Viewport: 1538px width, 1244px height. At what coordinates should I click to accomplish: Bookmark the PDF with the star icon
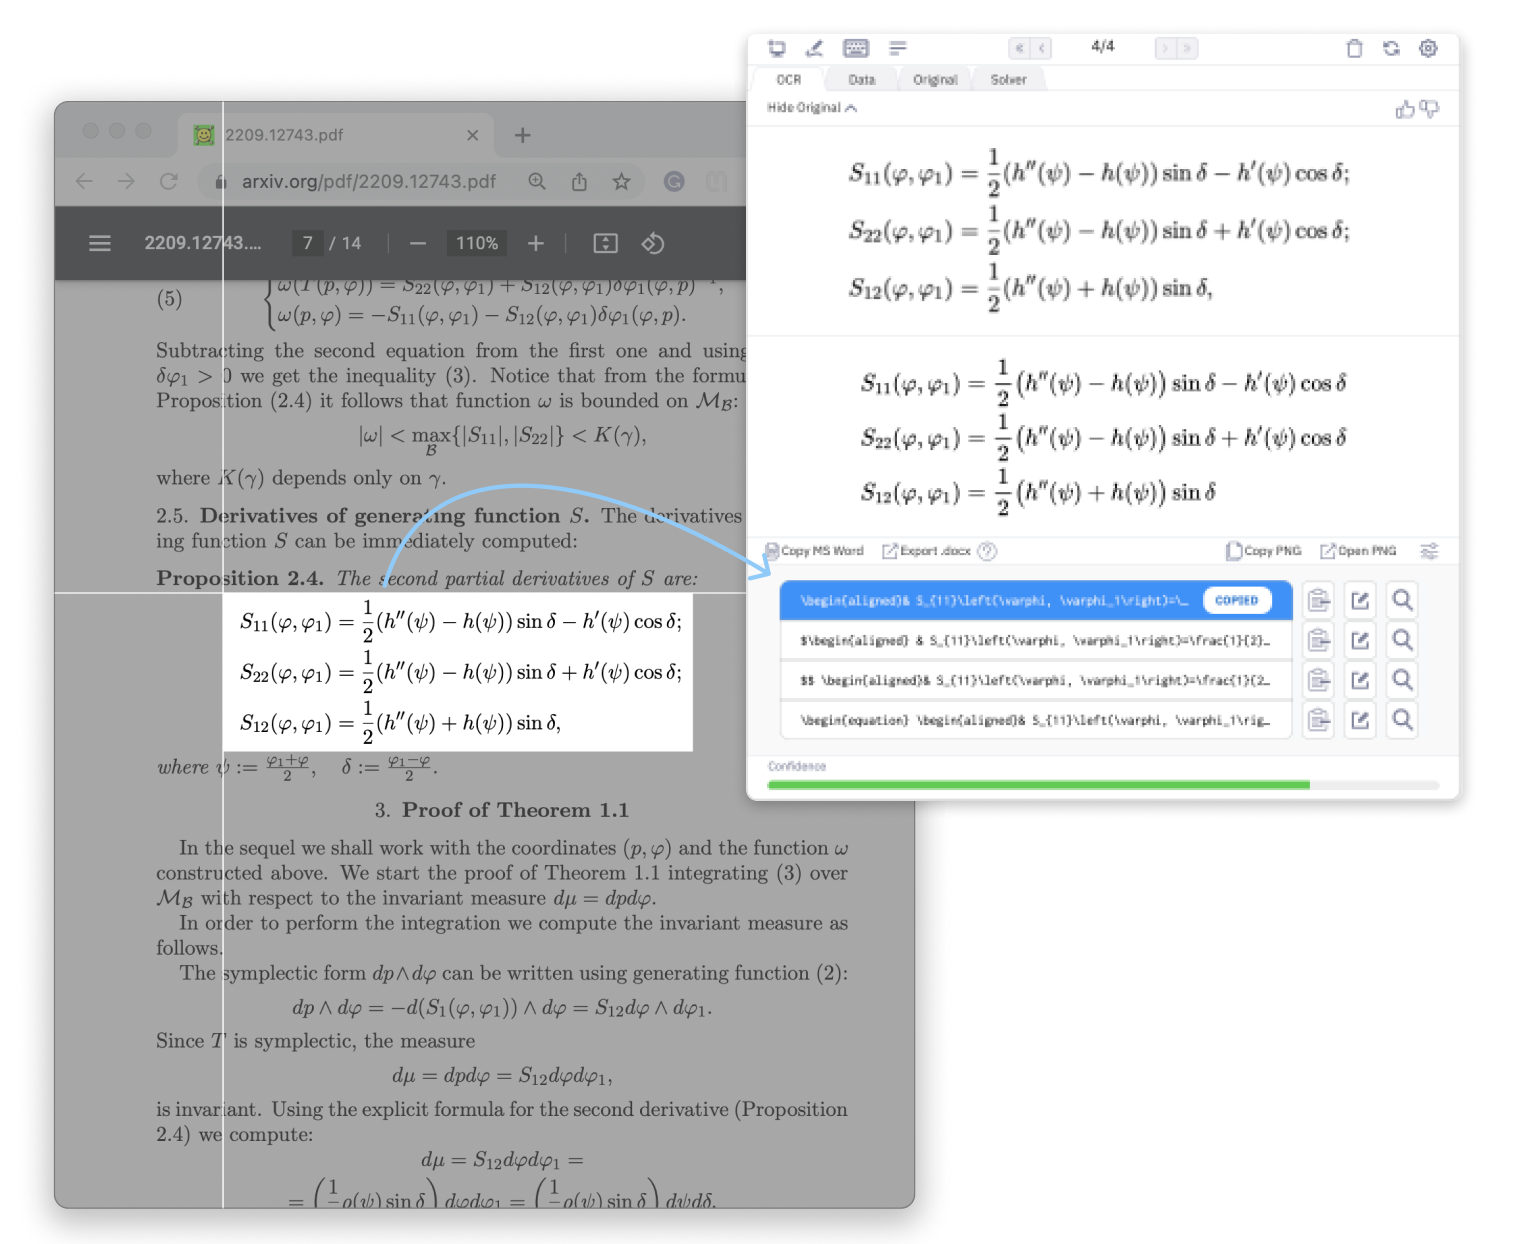point(621,181)
